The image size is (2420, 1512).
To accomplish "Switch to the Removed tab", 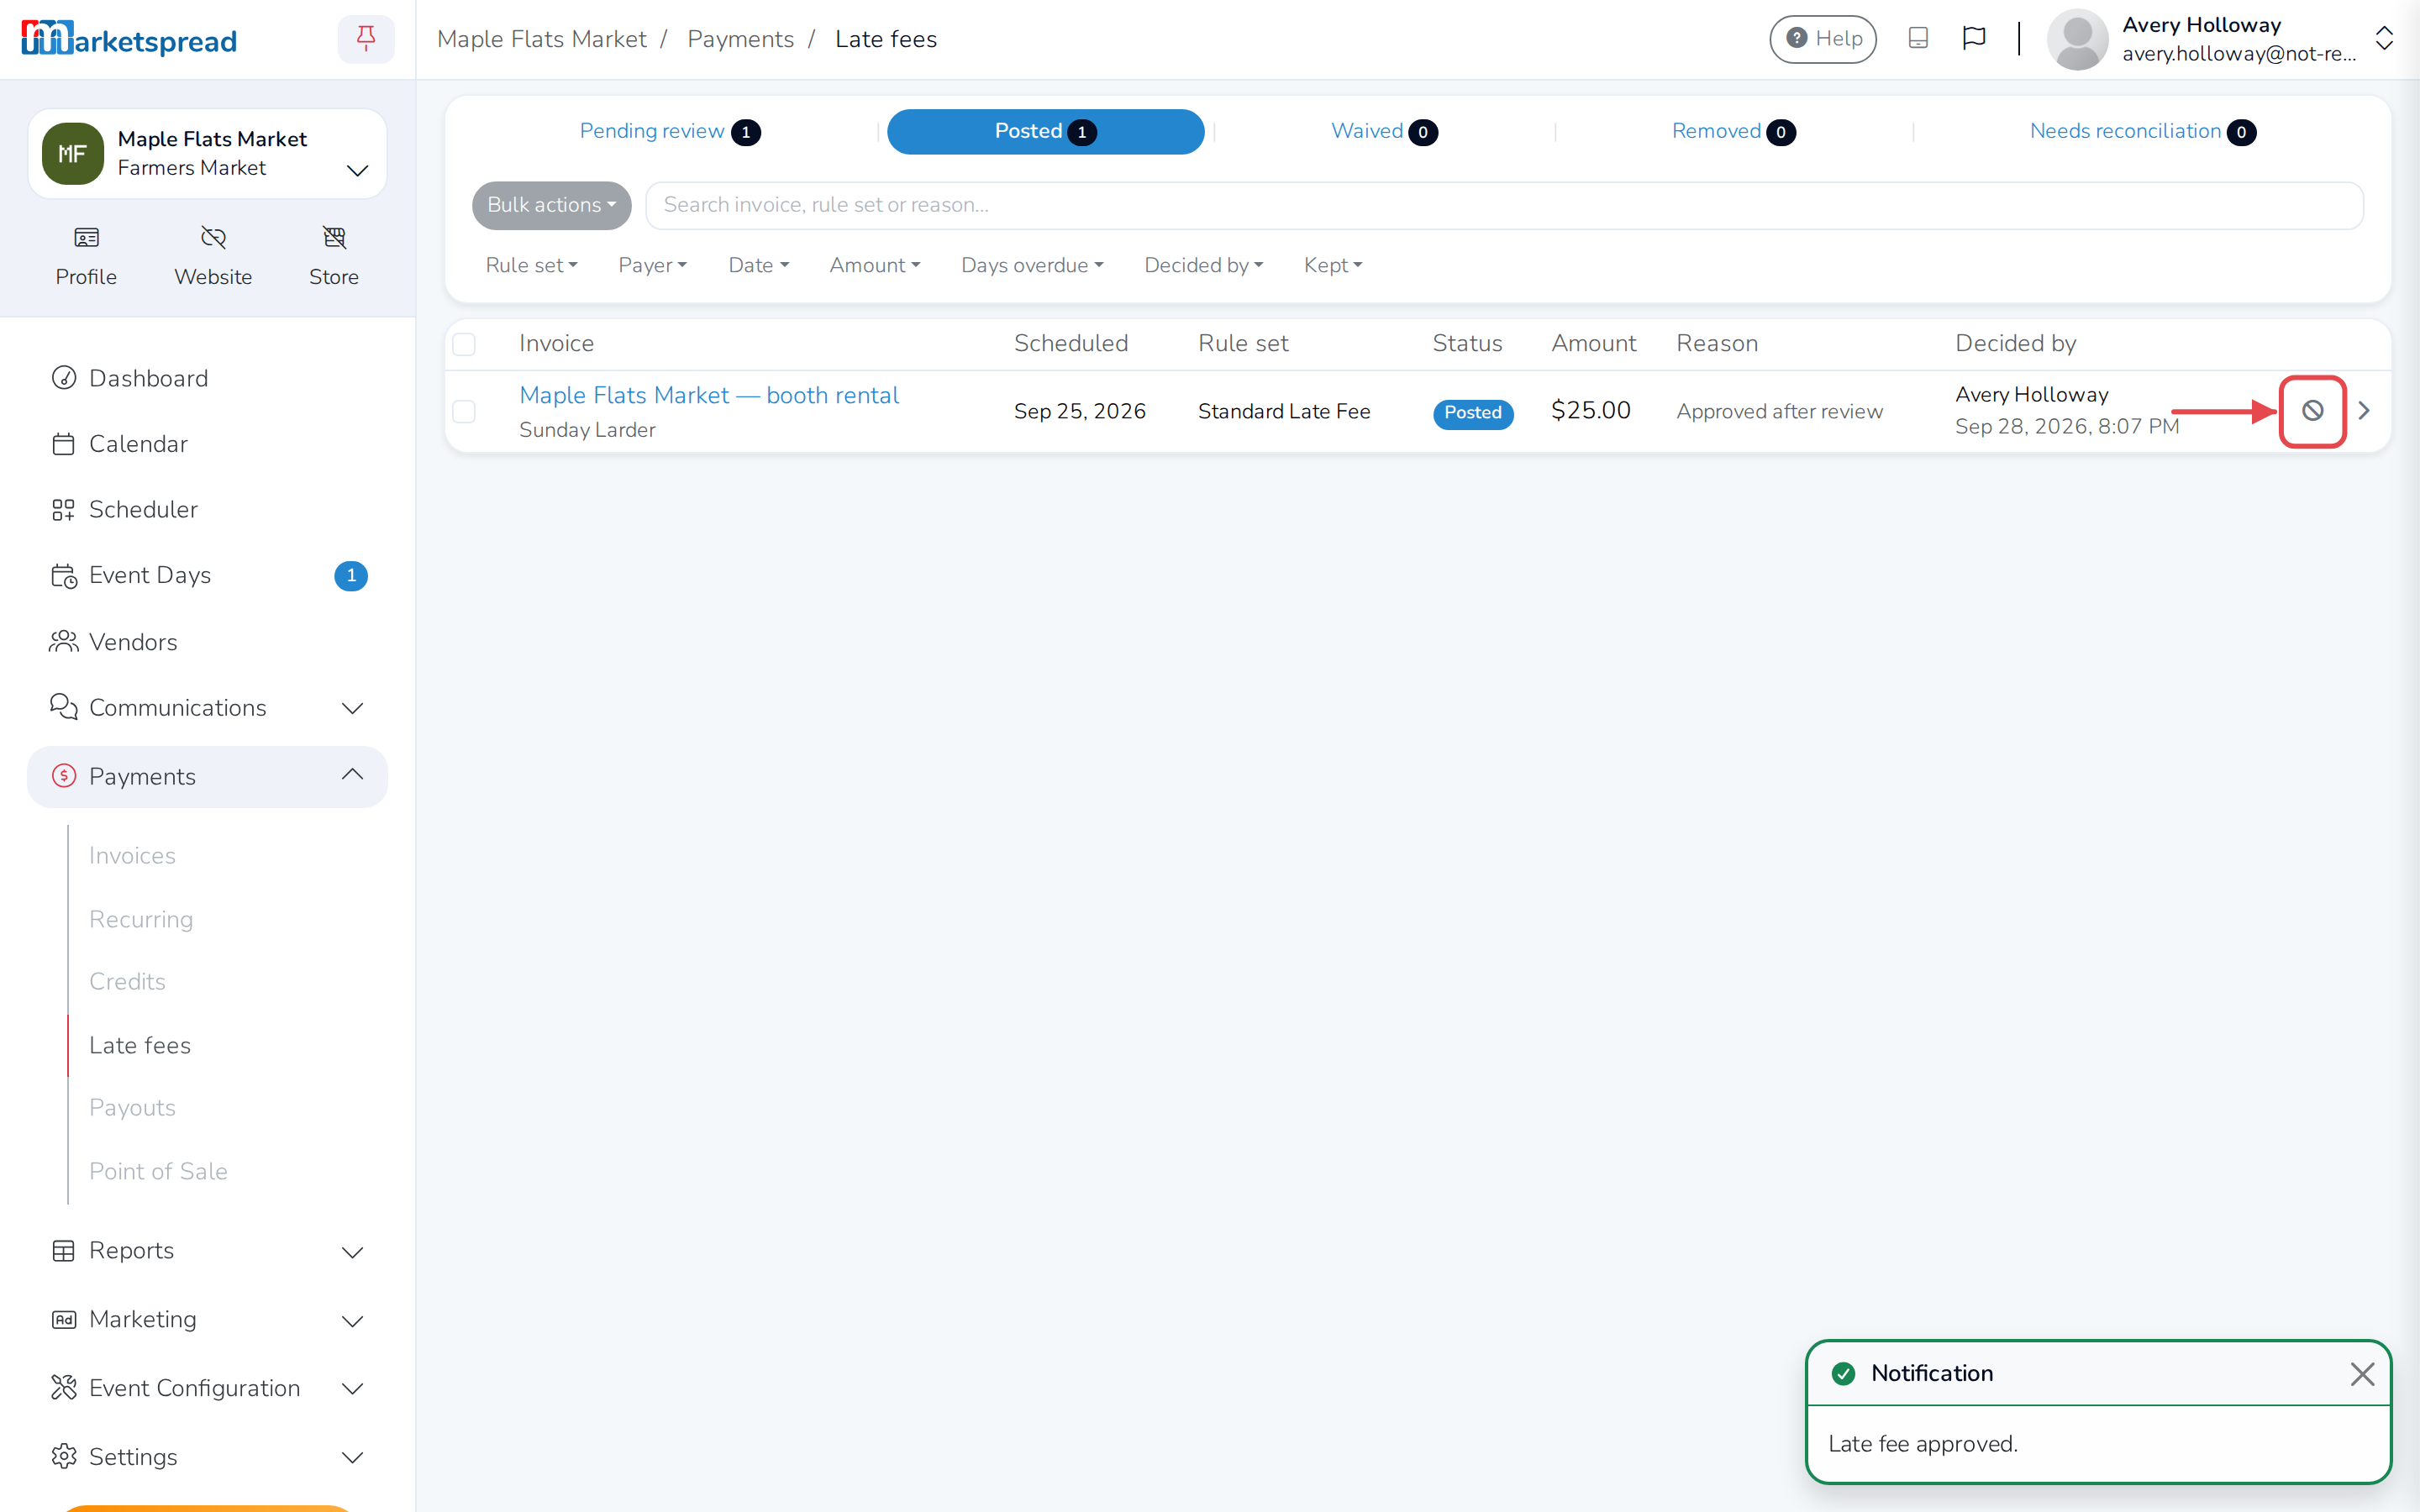I will pos(1733,132).
